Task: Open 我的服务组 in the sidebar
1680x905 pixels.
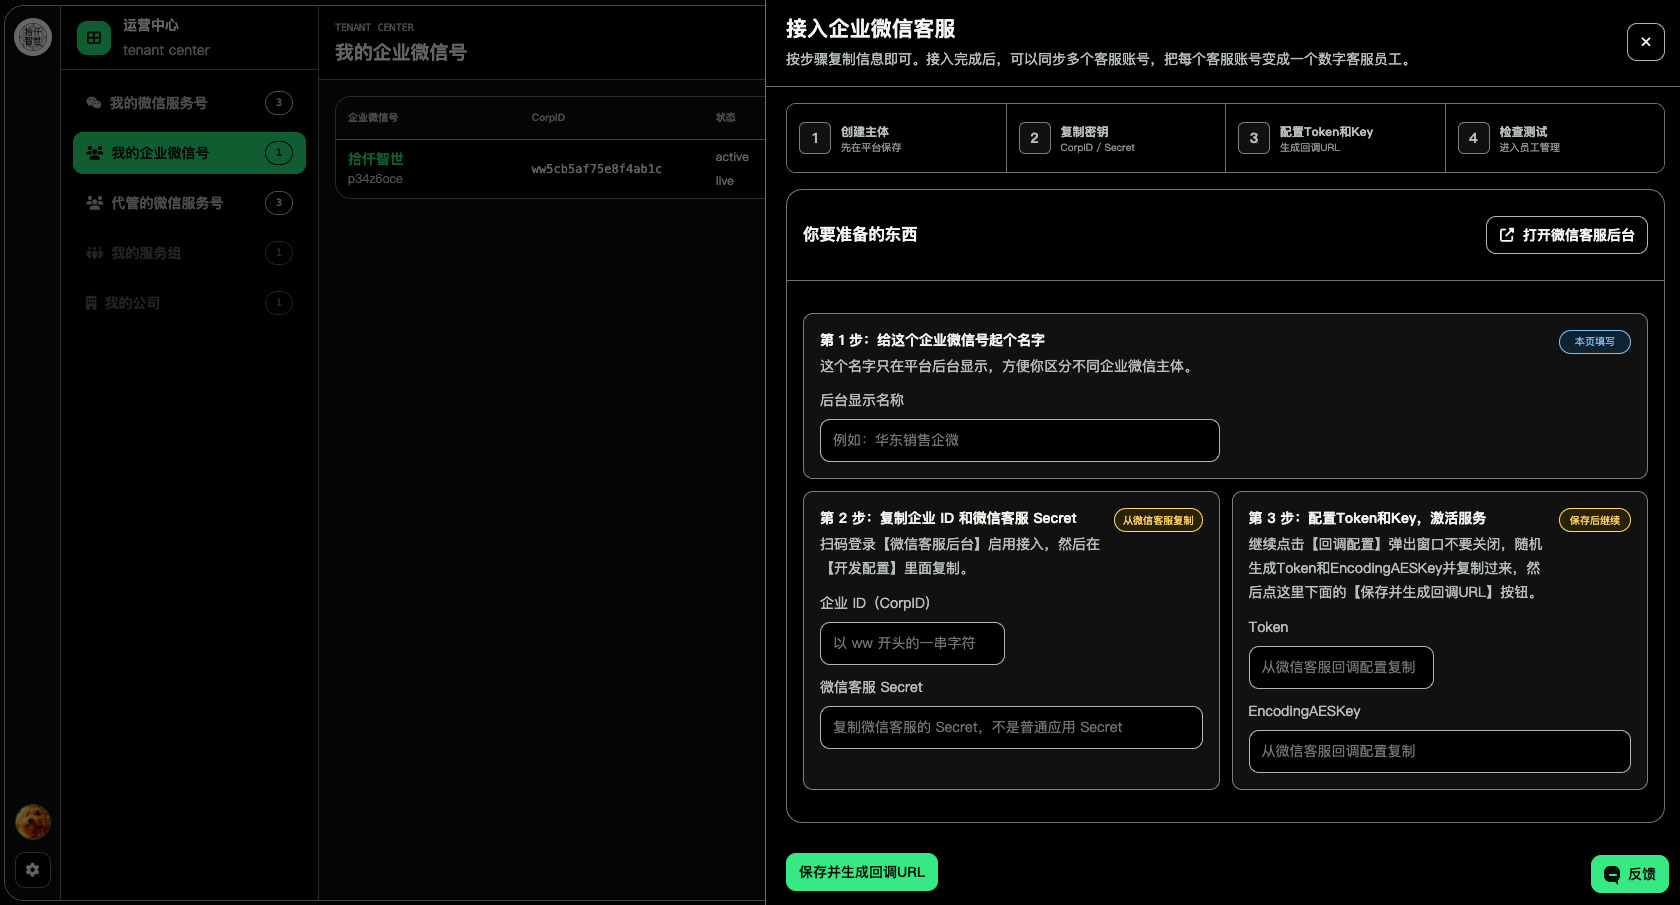Action: pyautogui.click(x=189, y=253)
